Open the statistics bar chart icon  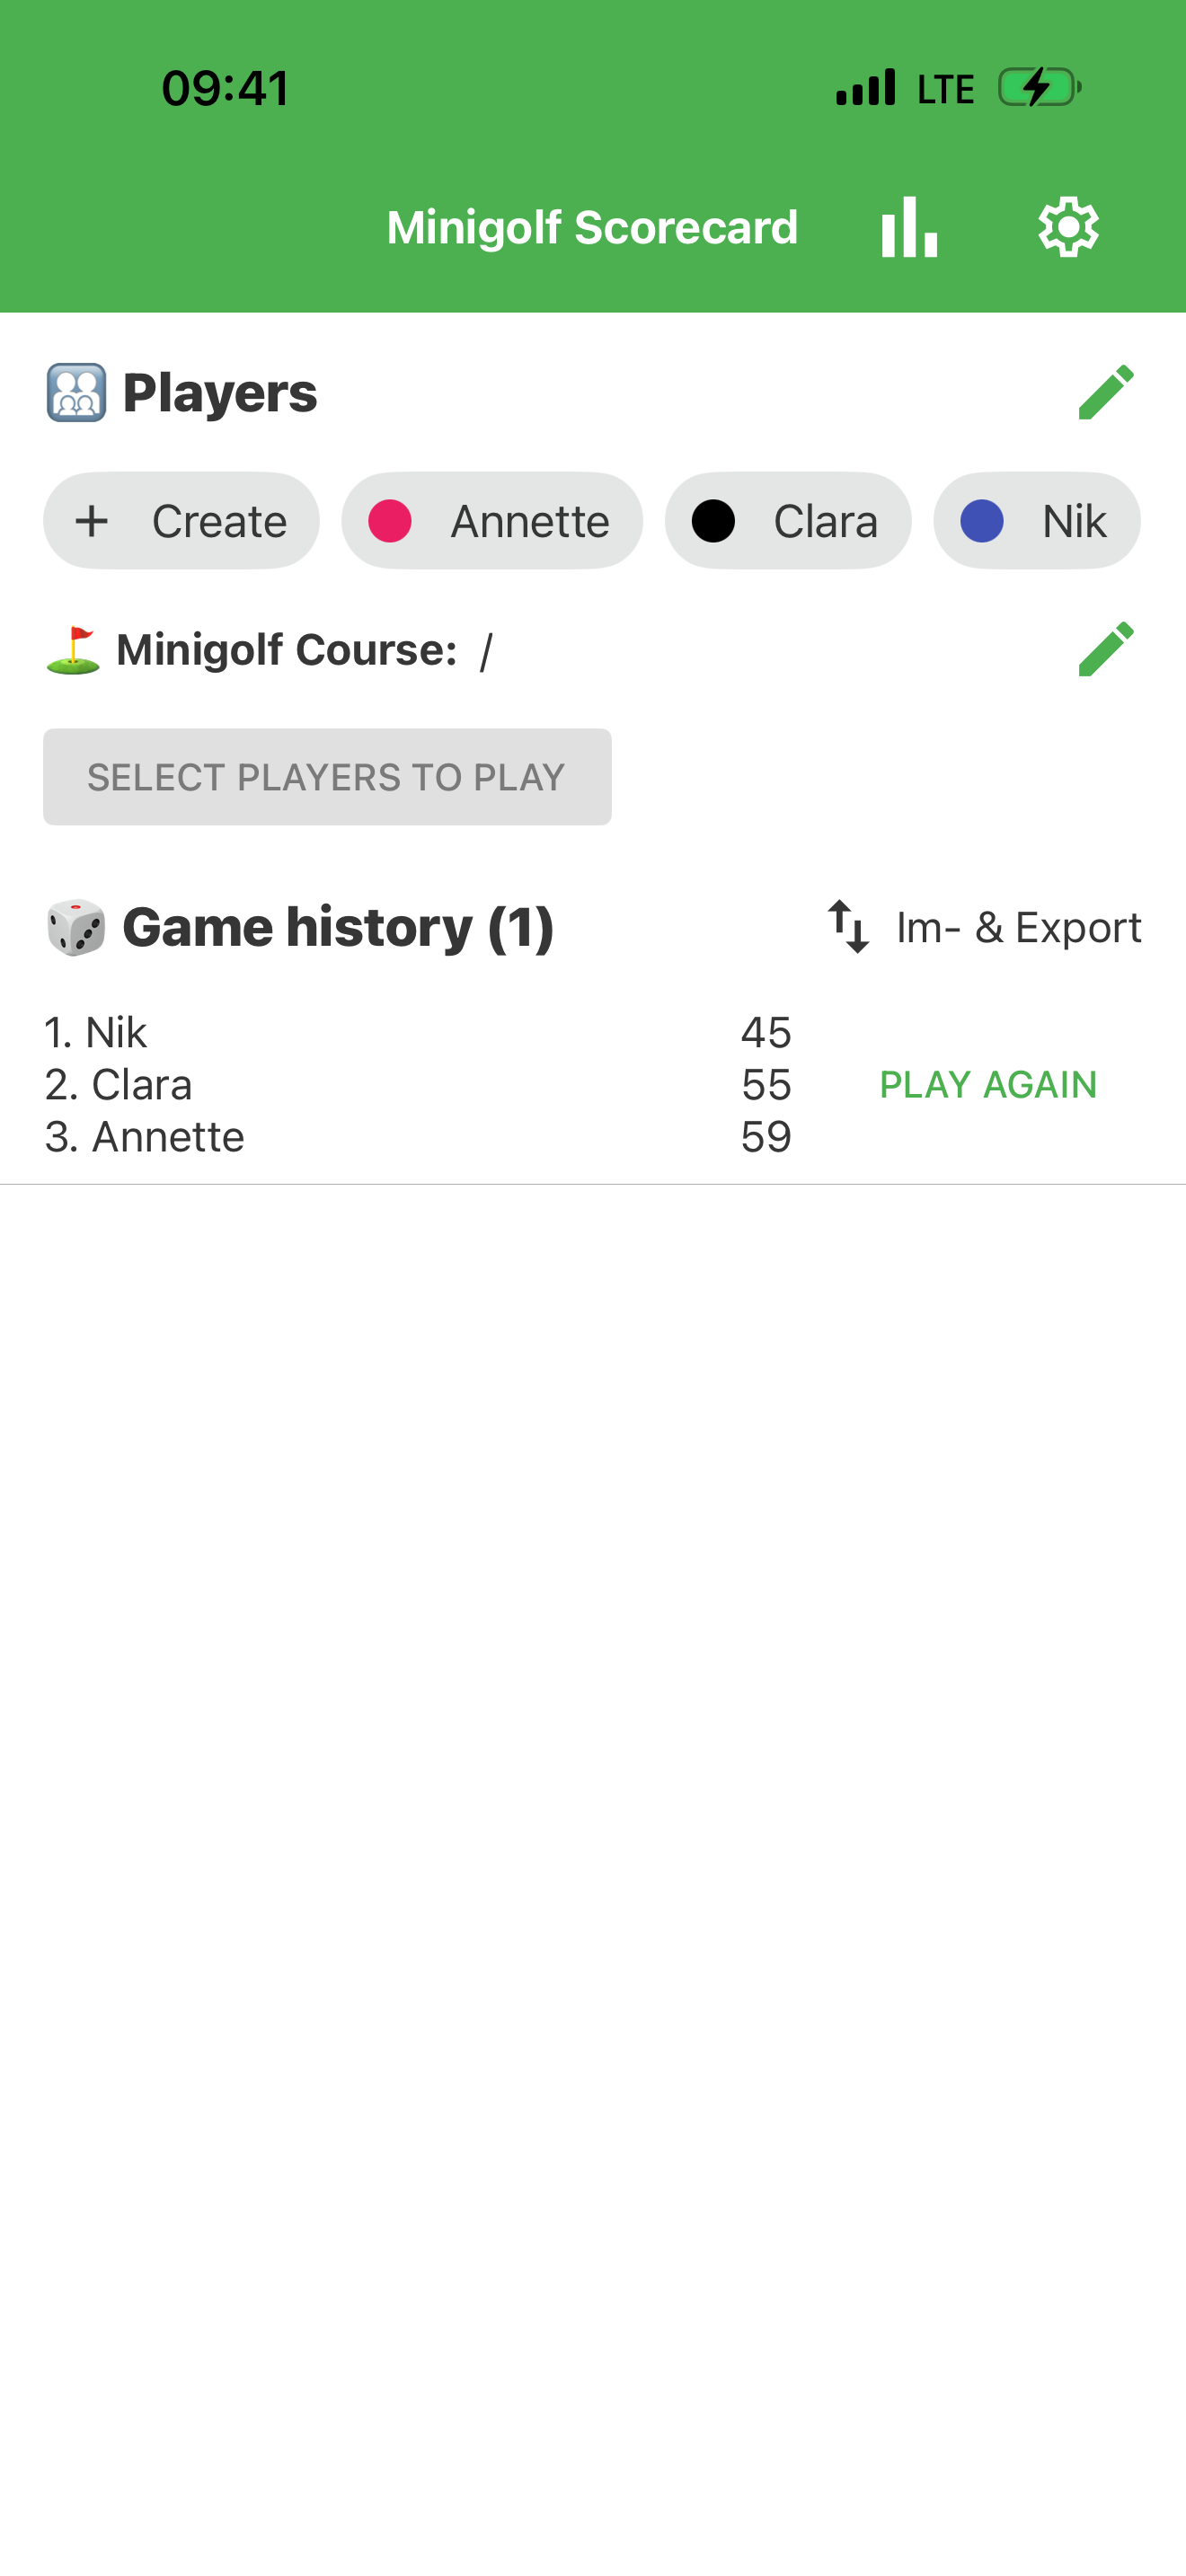(909, 227)
